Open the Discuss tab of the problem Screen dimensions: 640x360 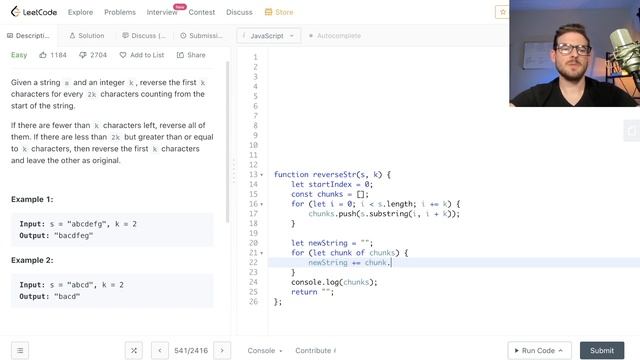[x=144, y=36]
